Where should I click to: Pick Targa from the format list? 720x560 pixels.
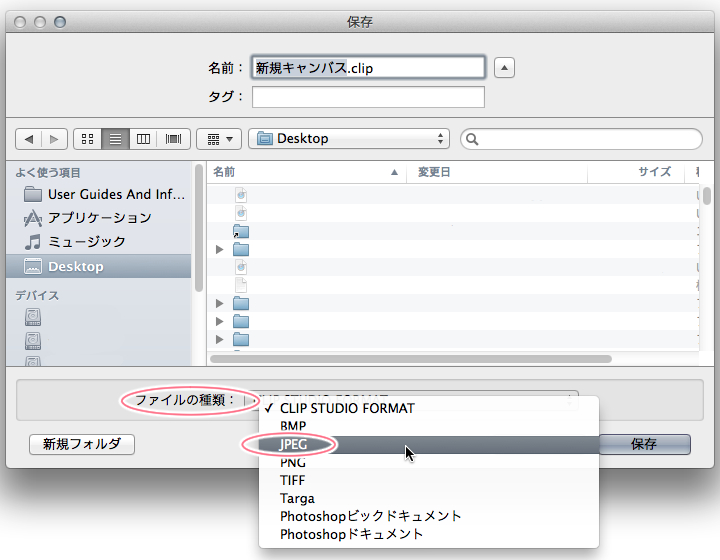pos(297,498)
